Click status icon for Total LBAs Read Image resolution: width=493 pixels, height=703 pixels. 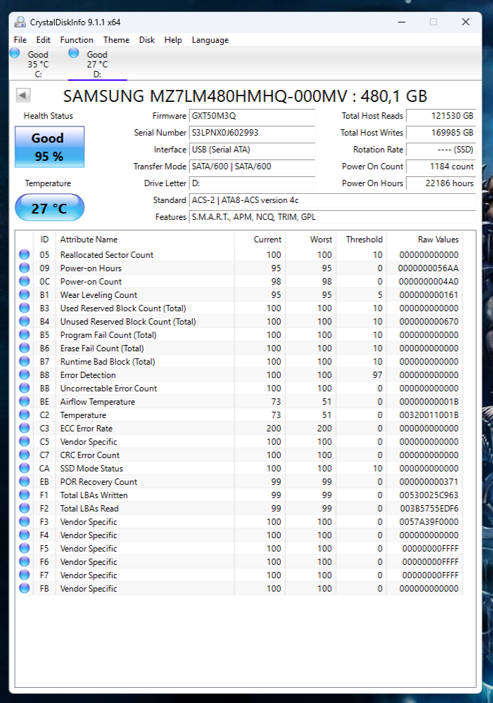coord(24,508)
